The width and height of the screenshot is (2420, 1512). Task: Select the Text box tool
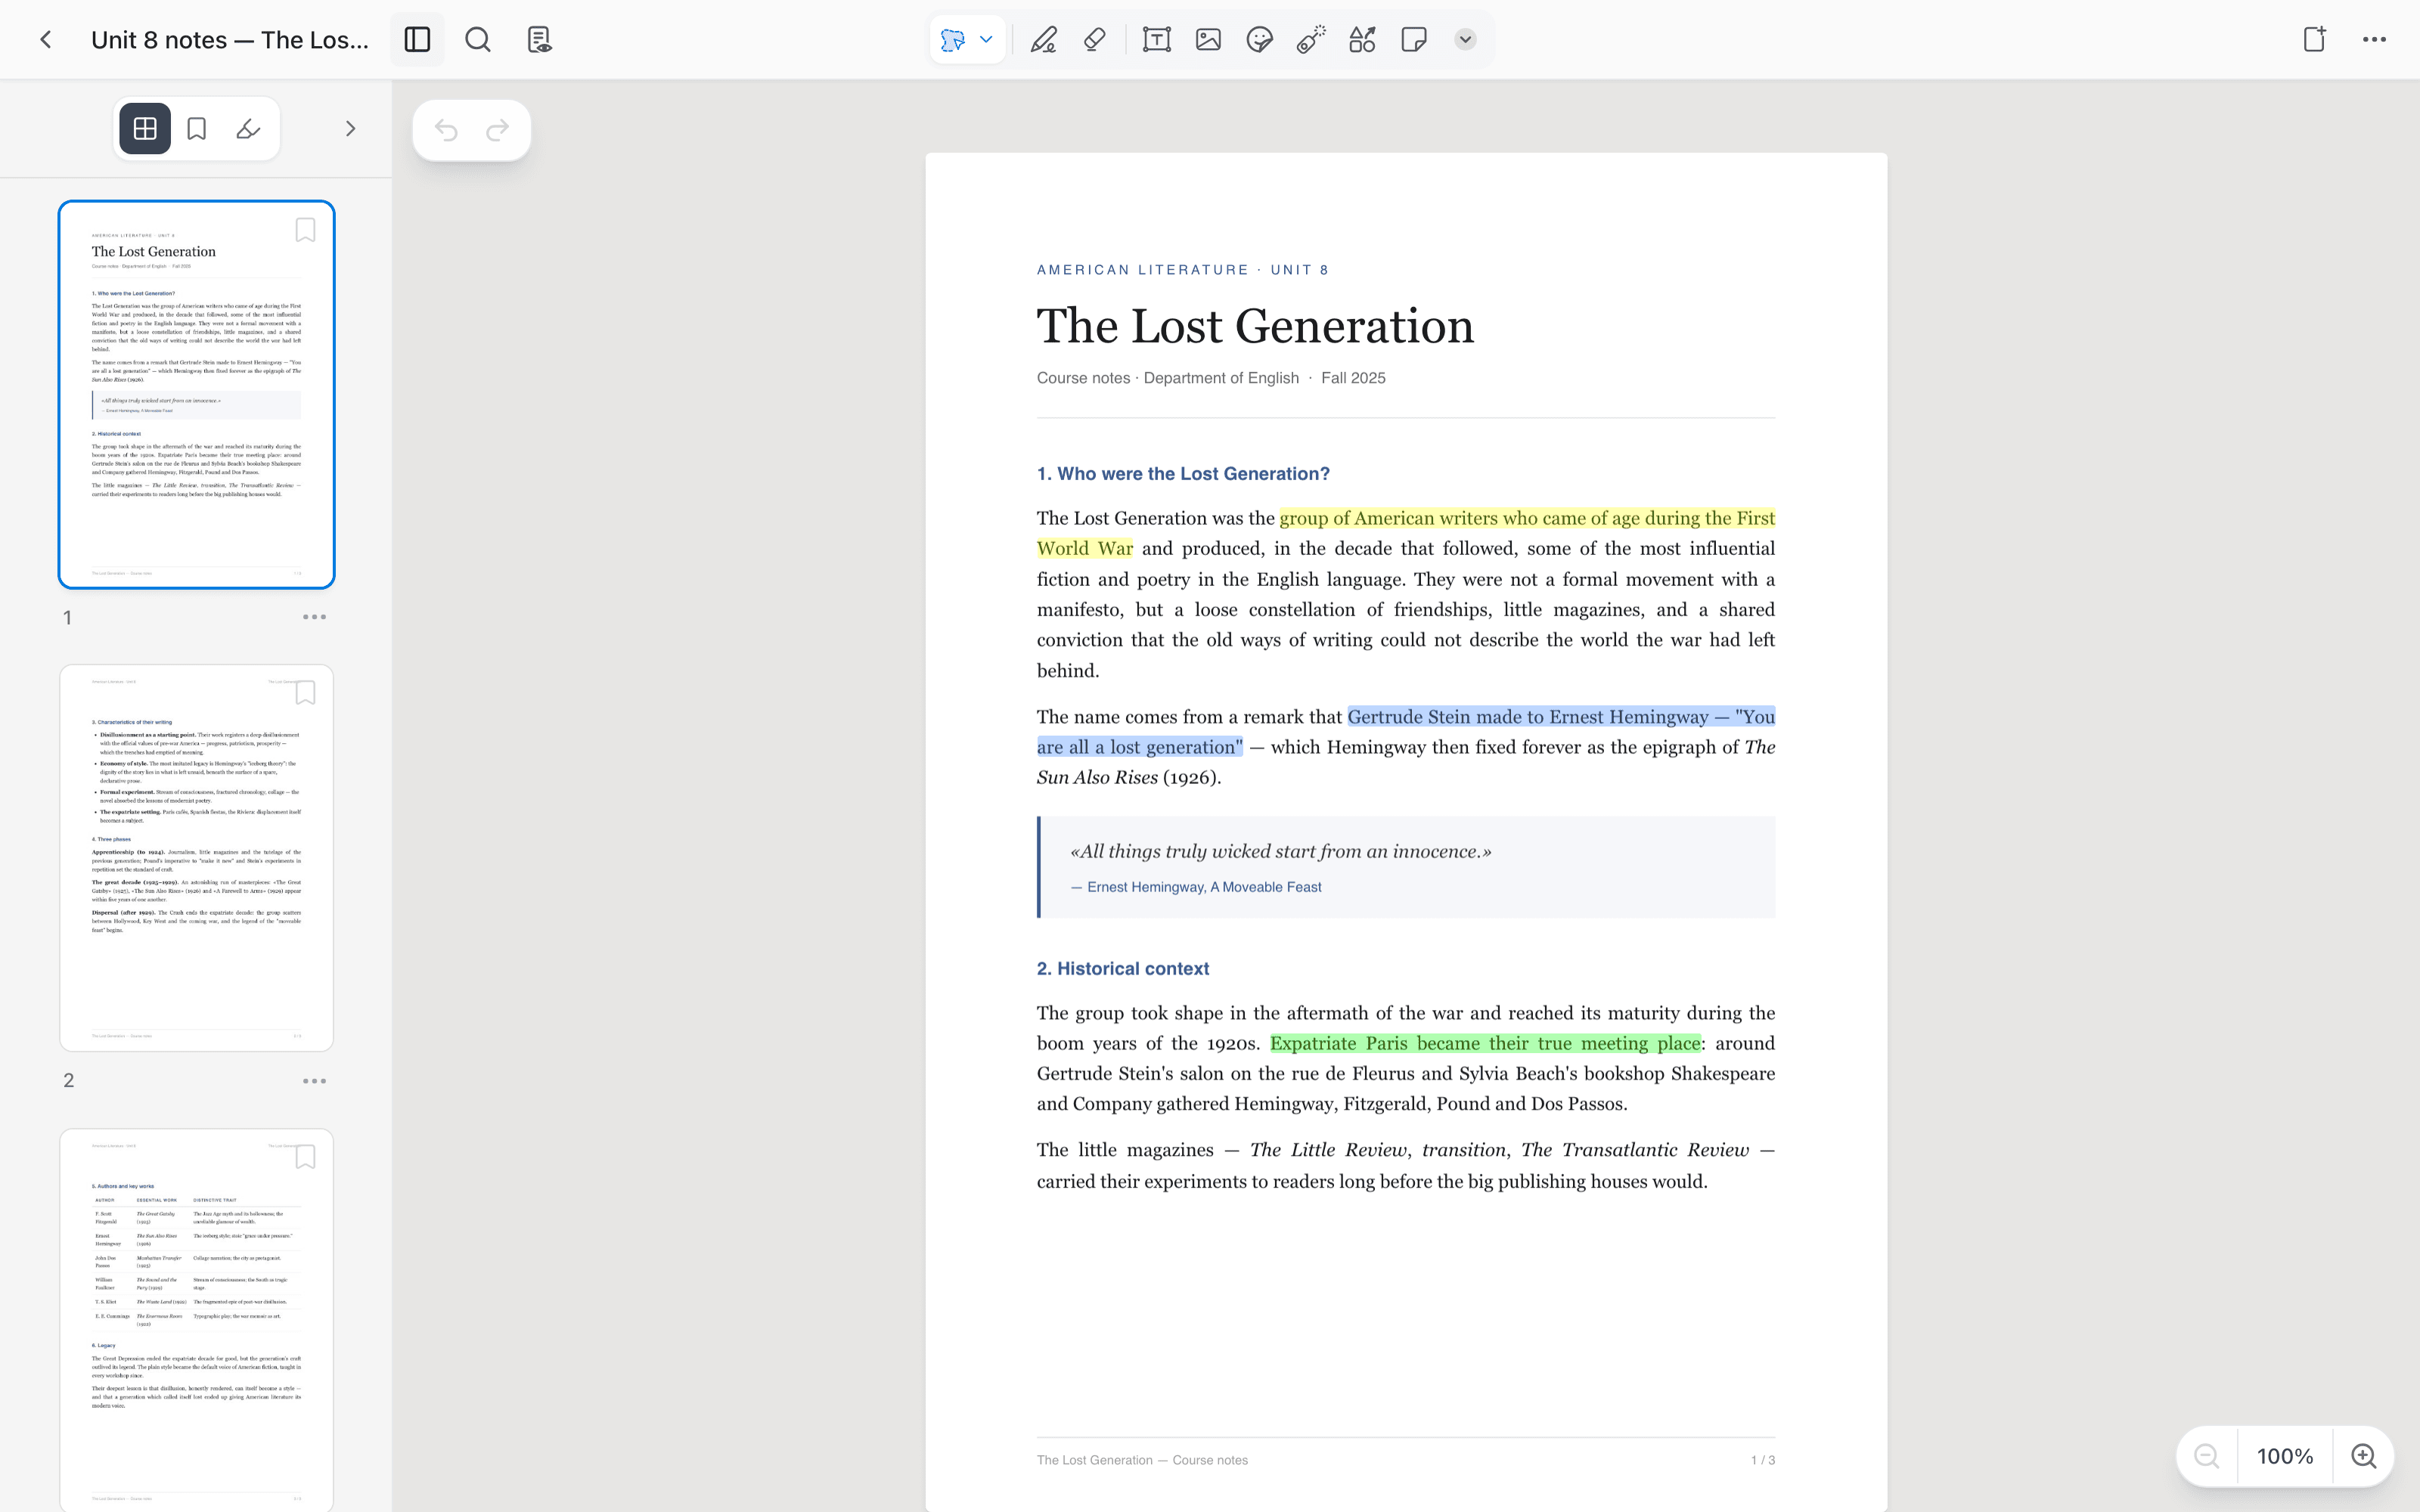pyautogui.click(x=1157, y=40)
